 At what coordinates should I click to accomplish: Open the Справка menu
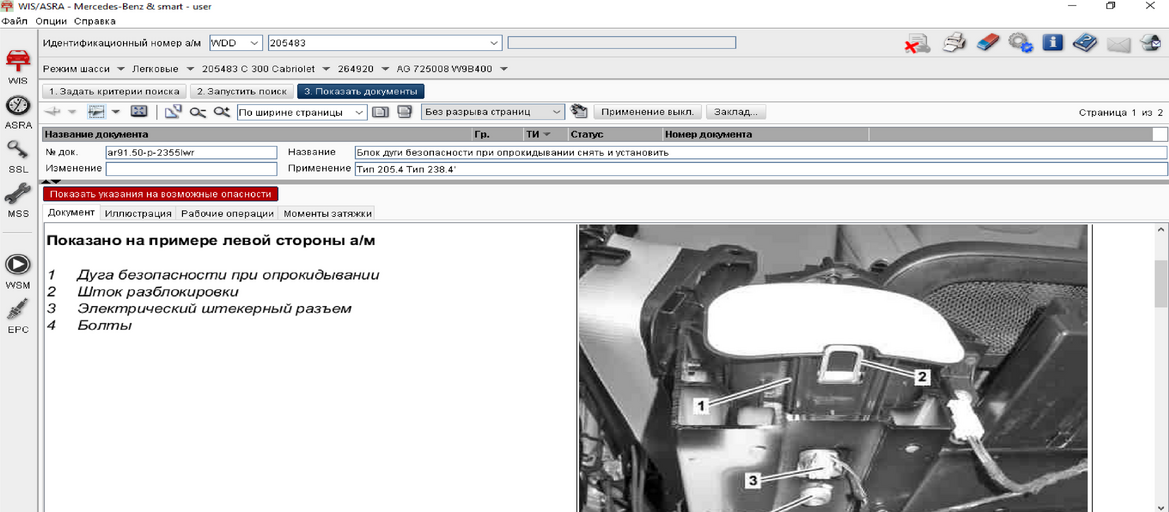[x=95, y=21]
